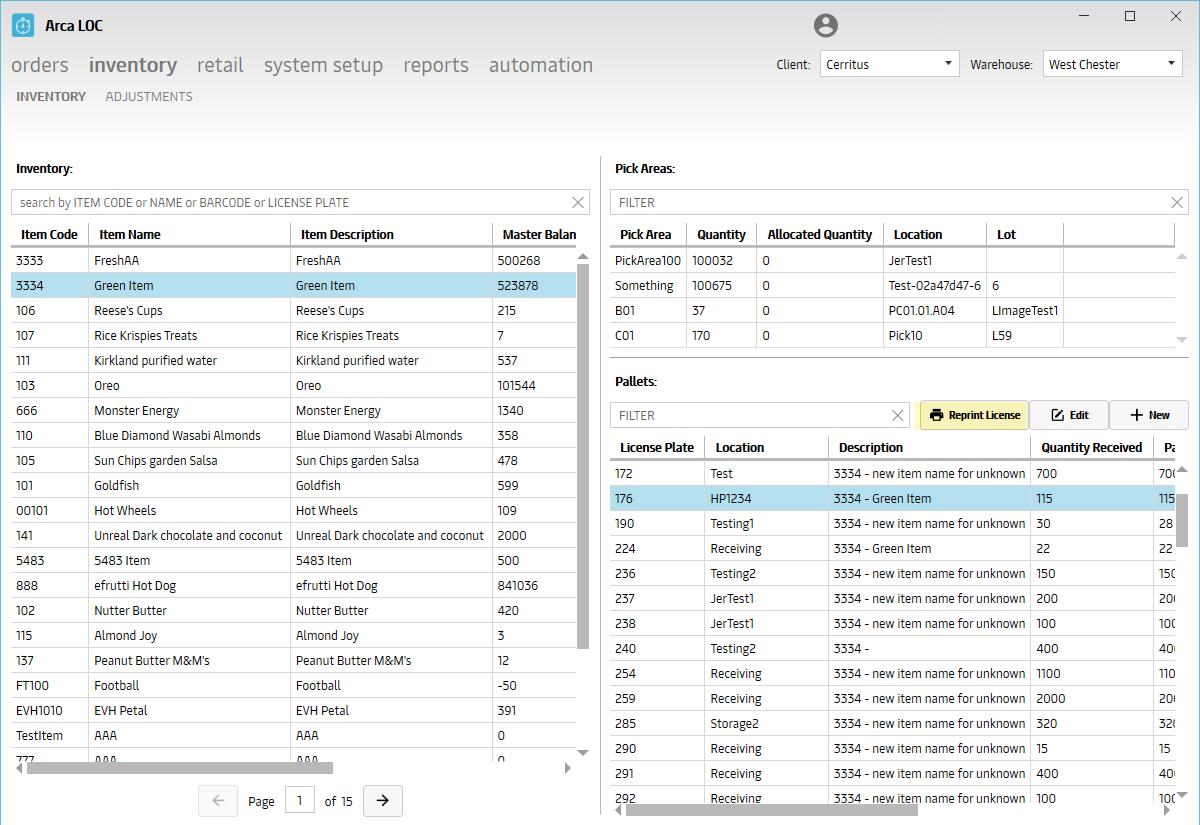
Task: Go to next inventory page arrow
Action: [382, 801]
